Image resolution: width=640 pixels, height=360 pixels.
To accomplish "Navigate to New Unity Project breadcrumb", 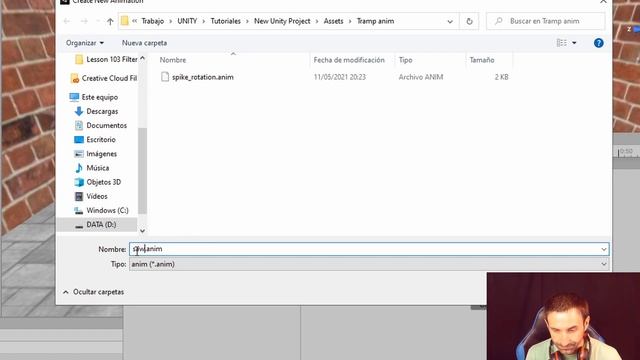I will tap(282, 21).
